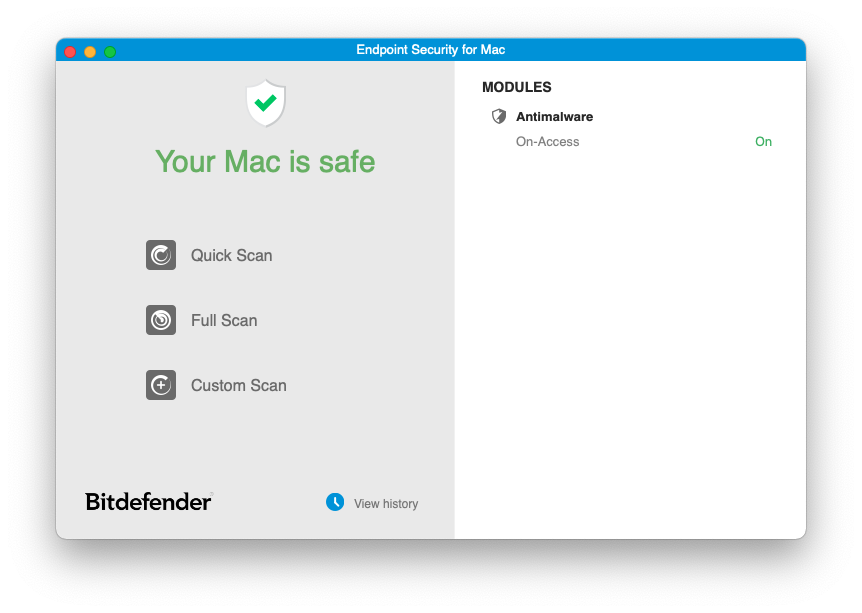Click the MODULES section heading
This screenshot has height=613, width=862.
coord(516,88)
